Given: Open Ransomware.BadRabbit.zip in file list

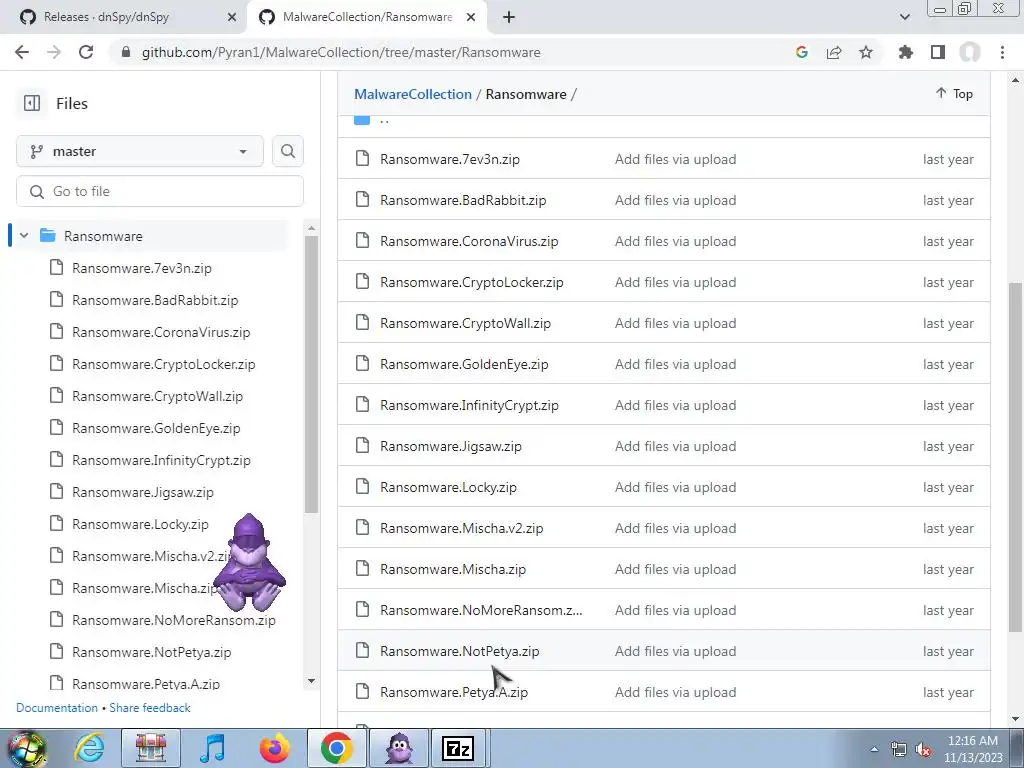Looking at the screenshot, I should (x=463, y=200).
